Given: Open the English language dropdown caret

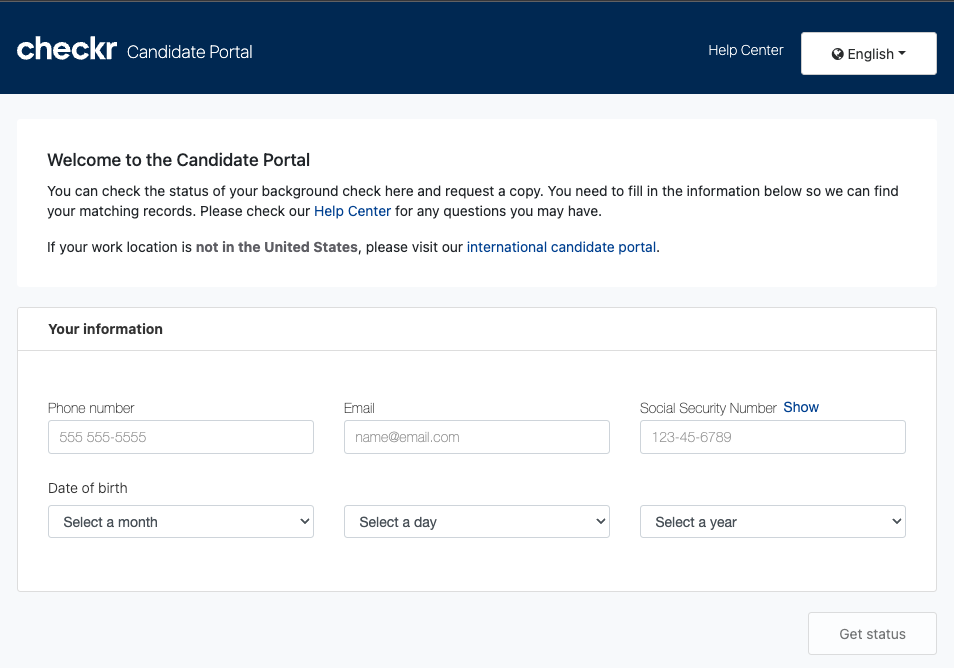Looking at the screenshot, I should pos(902,54).
